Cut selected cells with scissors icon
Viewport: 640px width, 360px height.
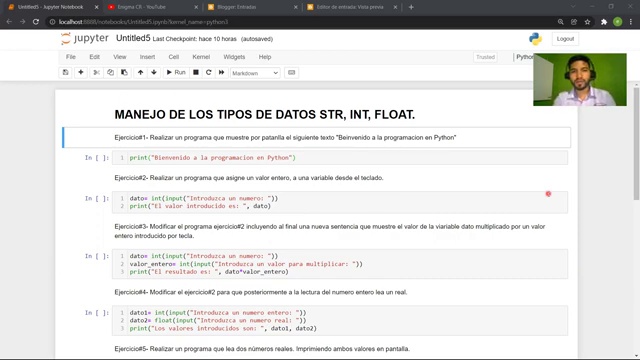96,73
